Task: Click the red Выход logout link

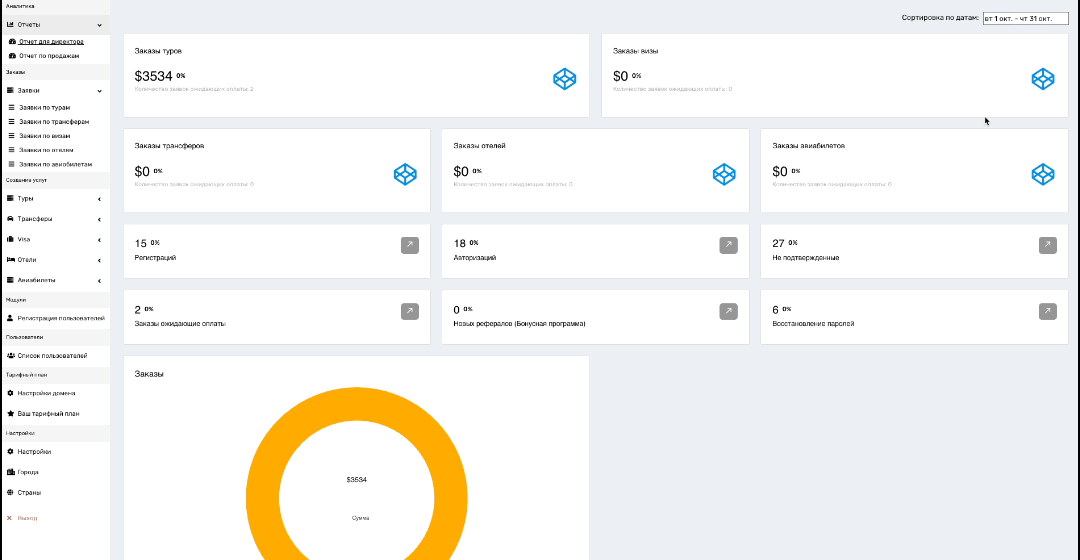Action: [x=28, y=518]
